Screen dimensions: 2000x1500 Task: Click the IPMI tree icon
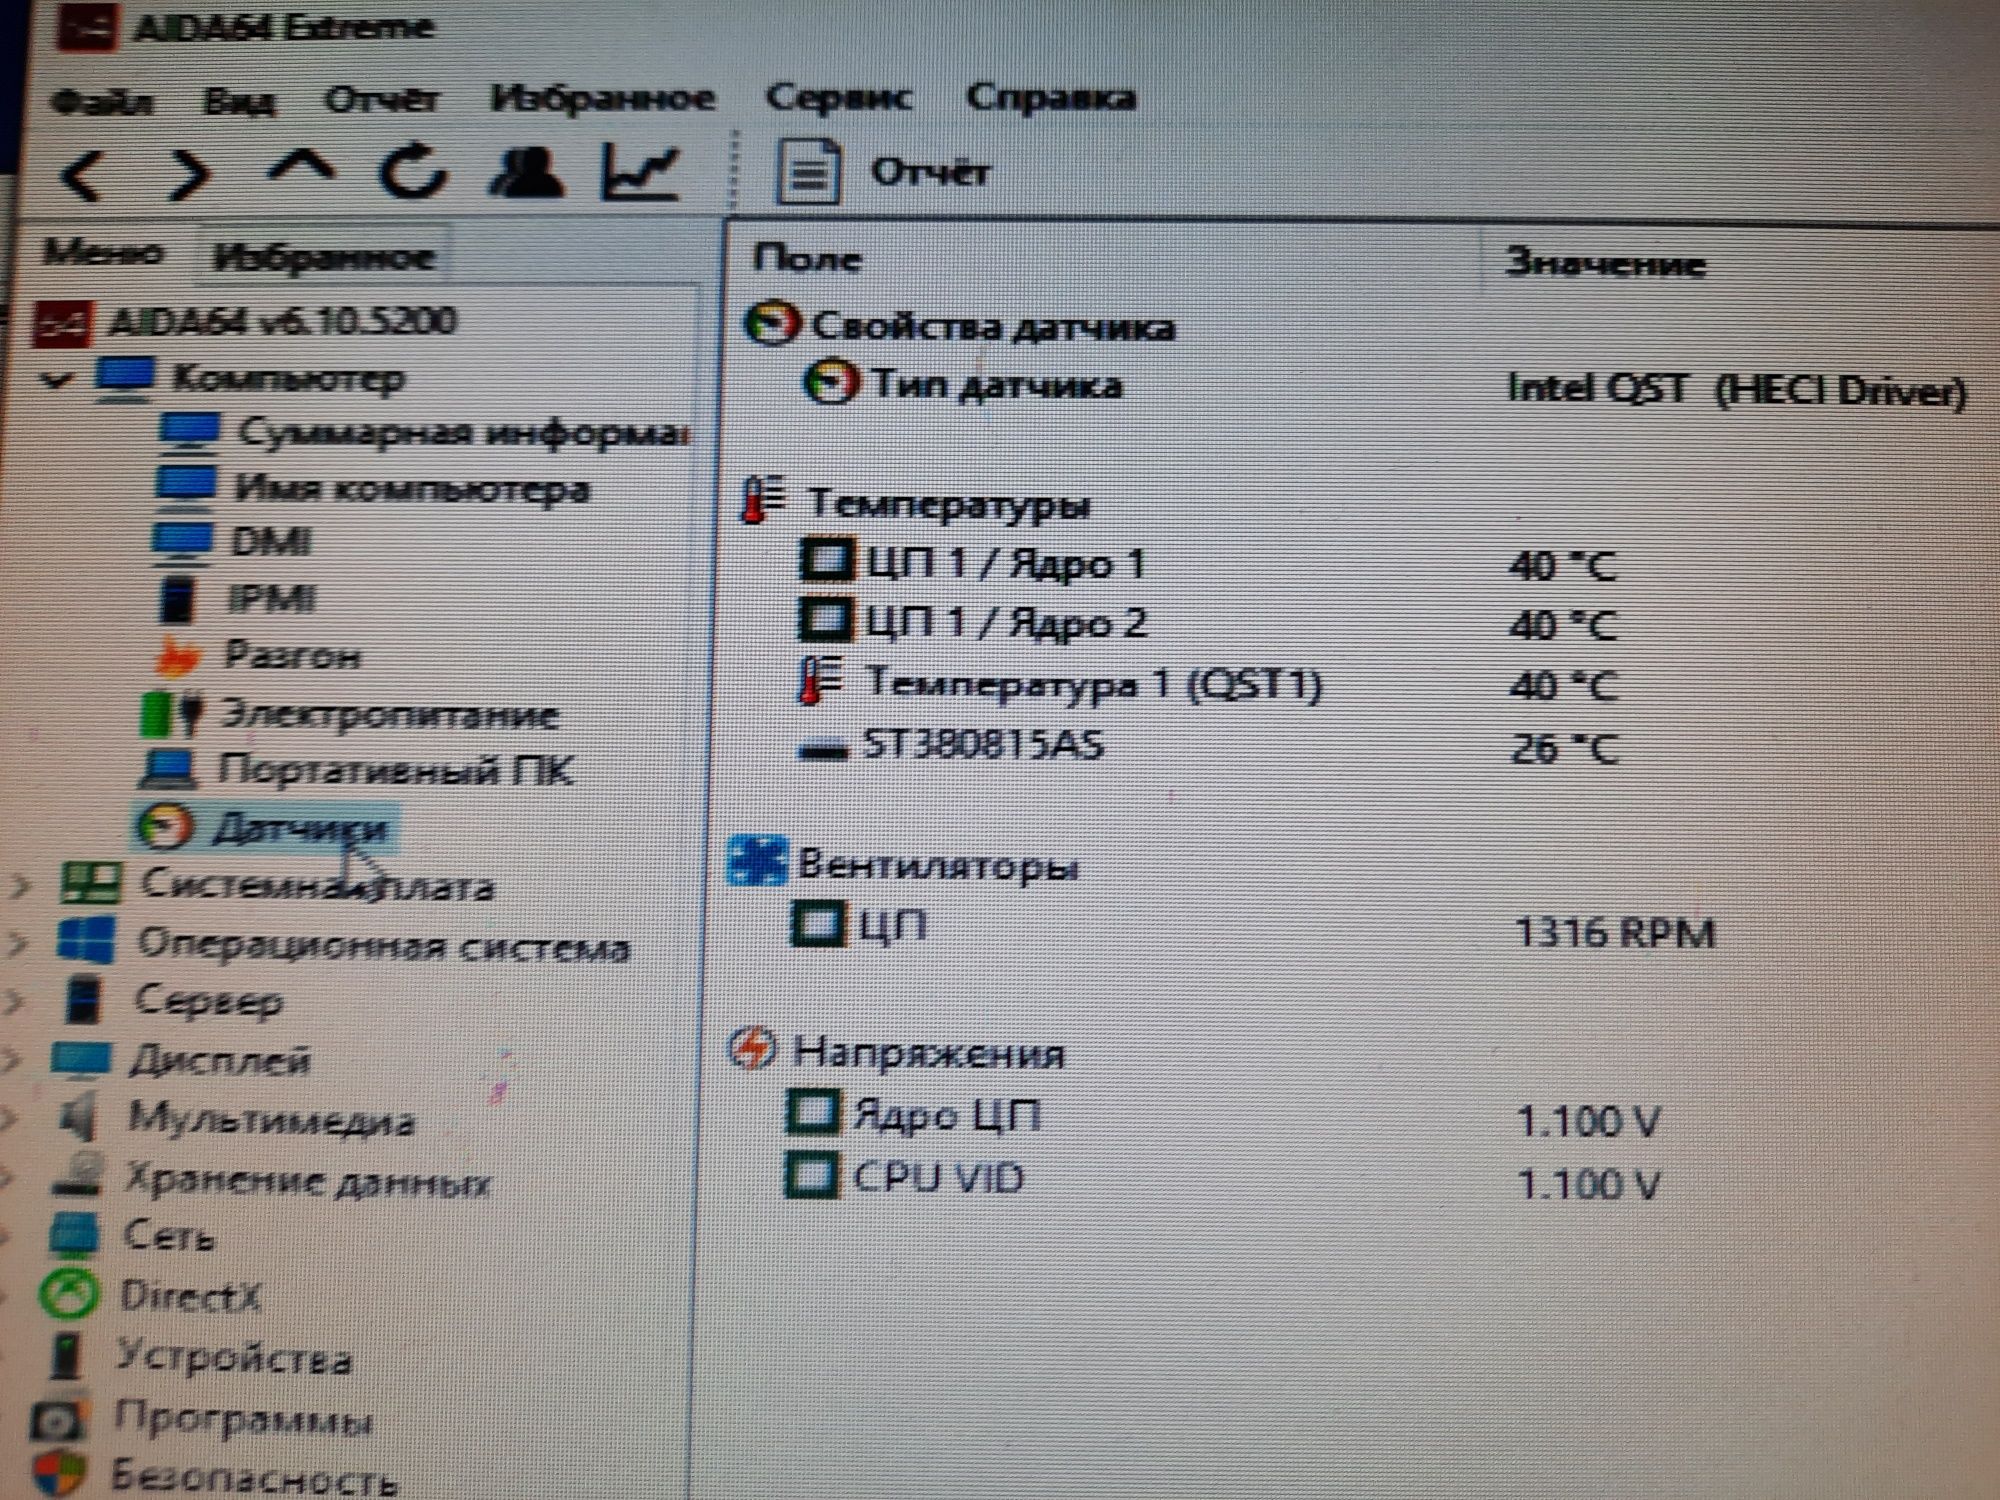pyautogui.click(x=178, y=599)
